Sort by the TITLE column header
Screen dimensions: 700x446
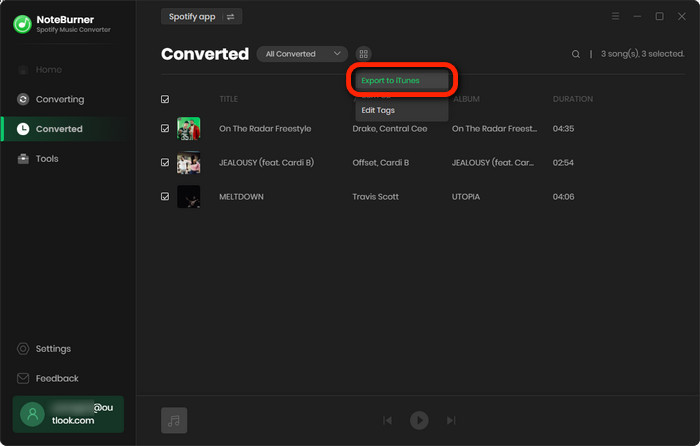tap(228, 99)
